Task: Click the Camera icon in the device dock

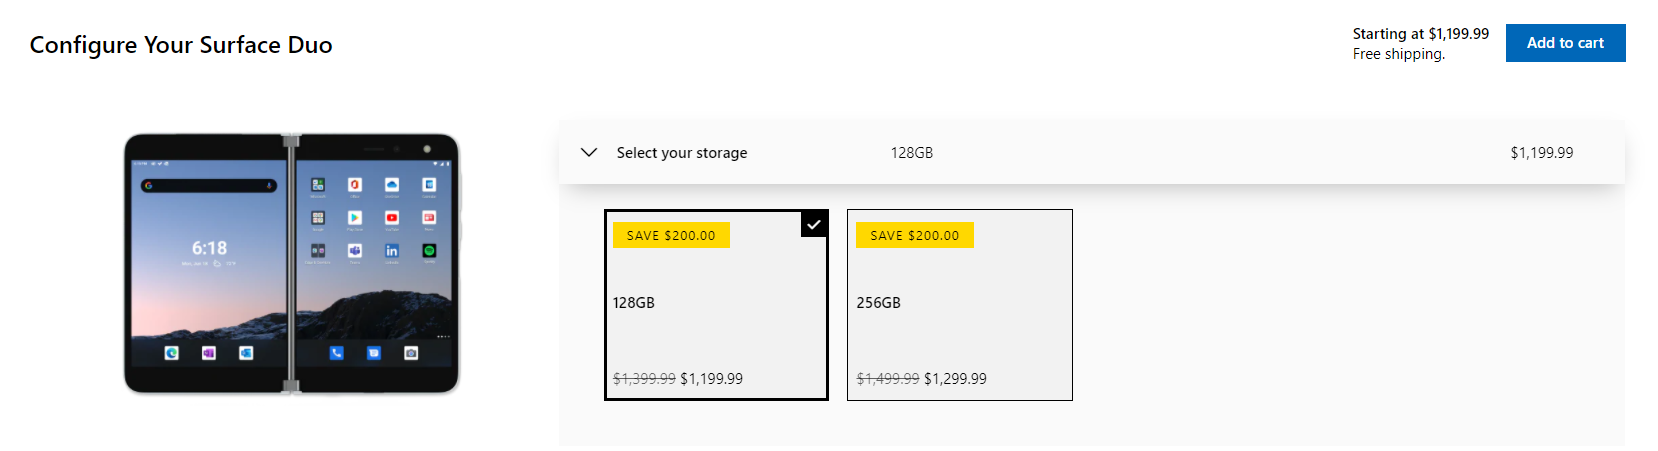Action: pyautogui.click(x=411, y=353)
